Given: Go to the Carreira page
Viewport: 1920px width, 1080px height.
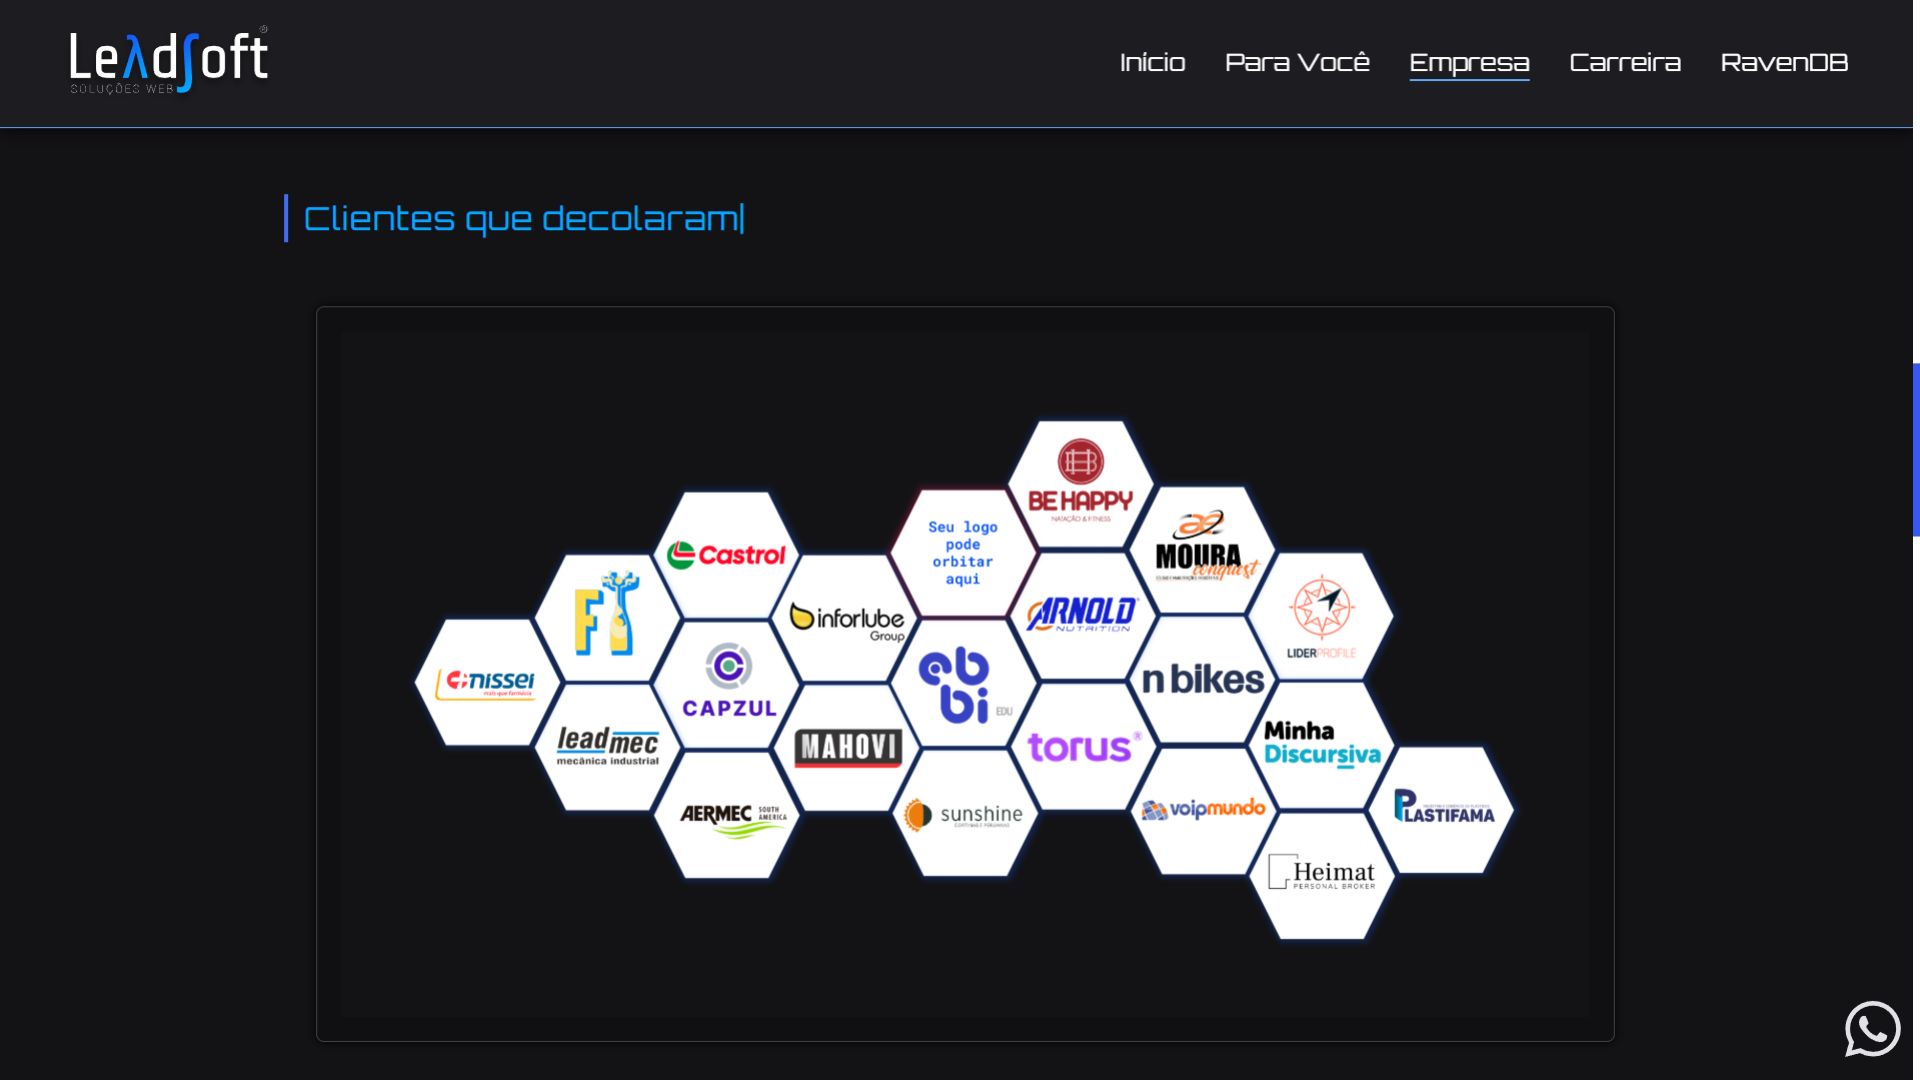Looking at the screenshot, I should click(1624, 63).
